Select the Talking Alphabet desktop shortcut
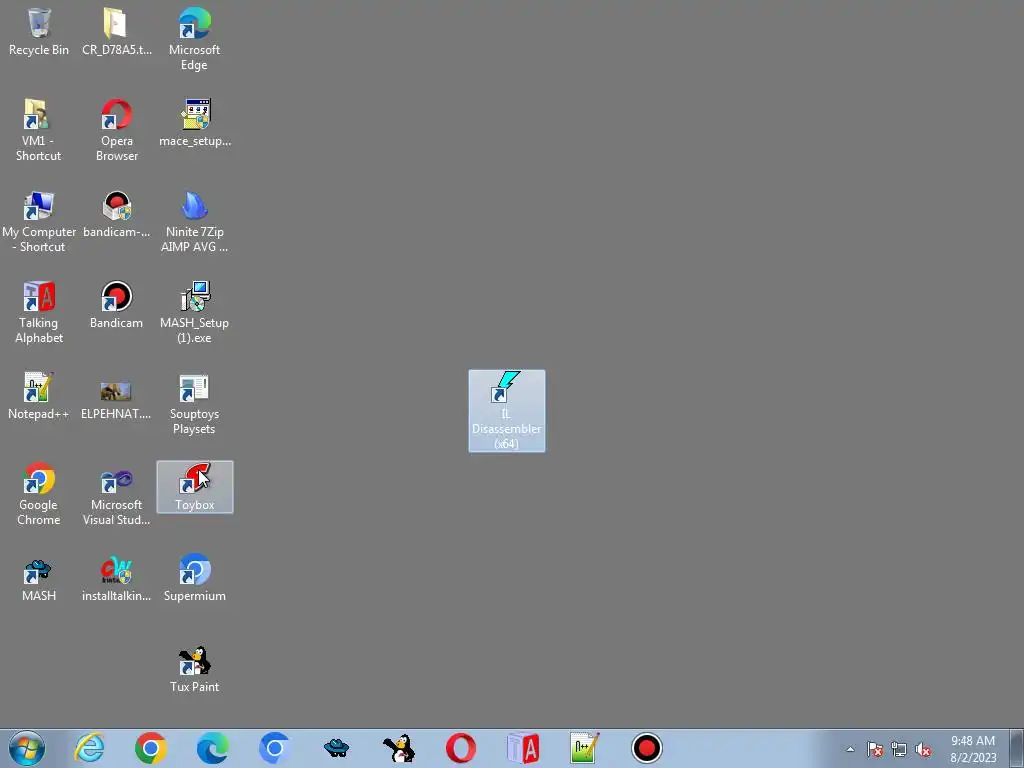 (39, 312)
